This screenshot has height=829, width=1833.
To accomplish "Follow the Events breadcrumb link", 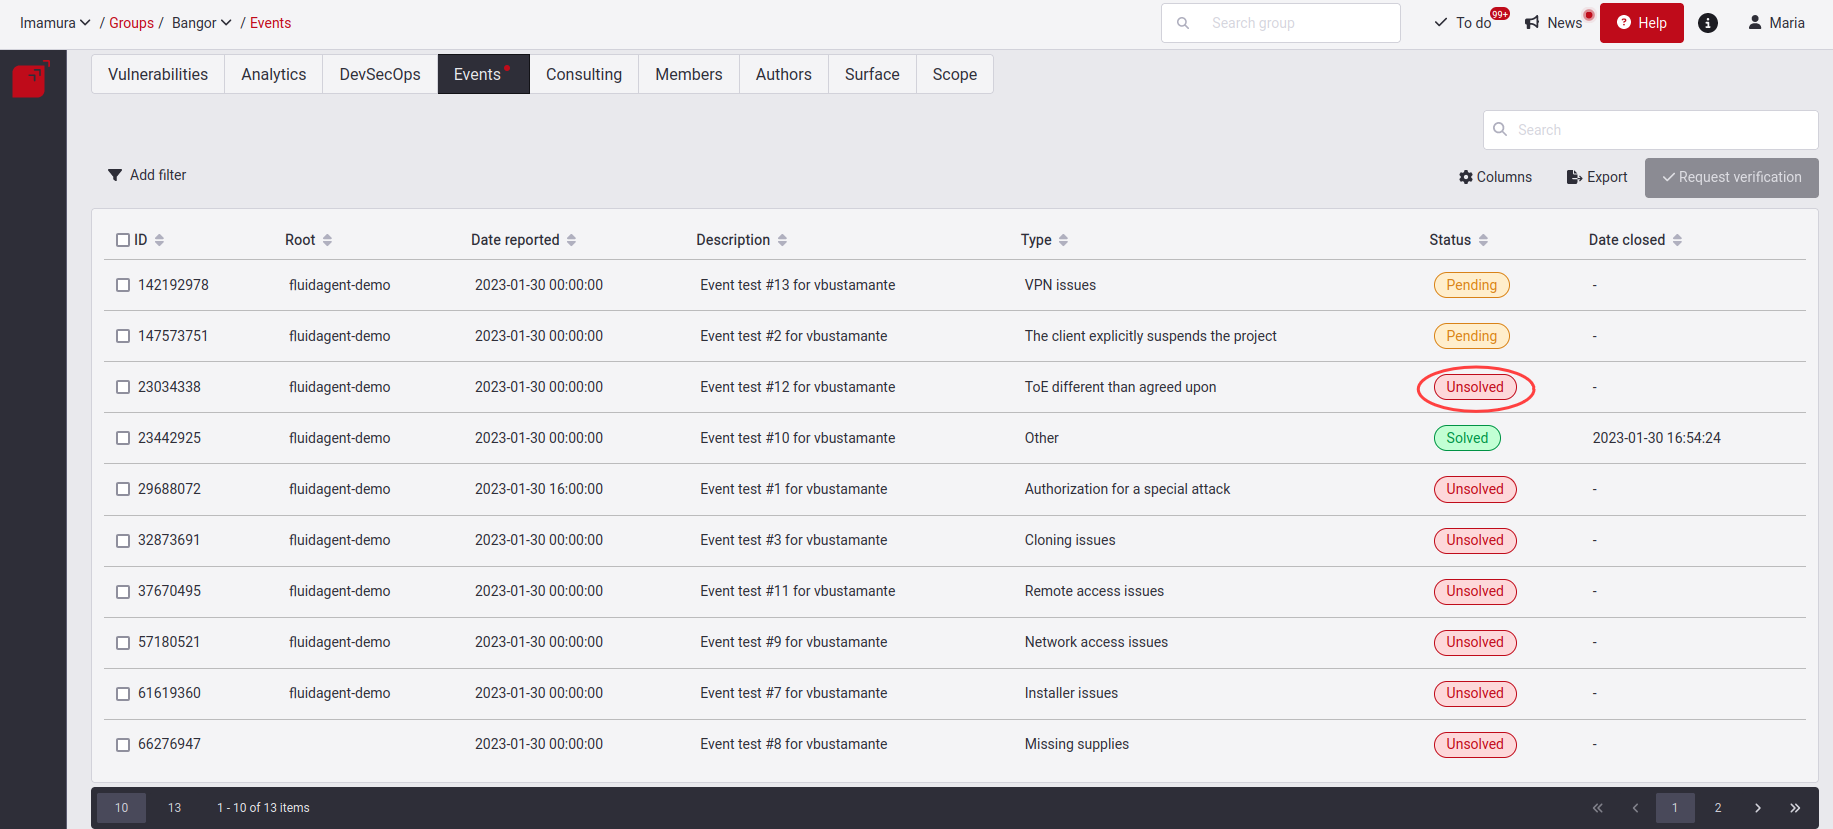I will click(270, 23).
